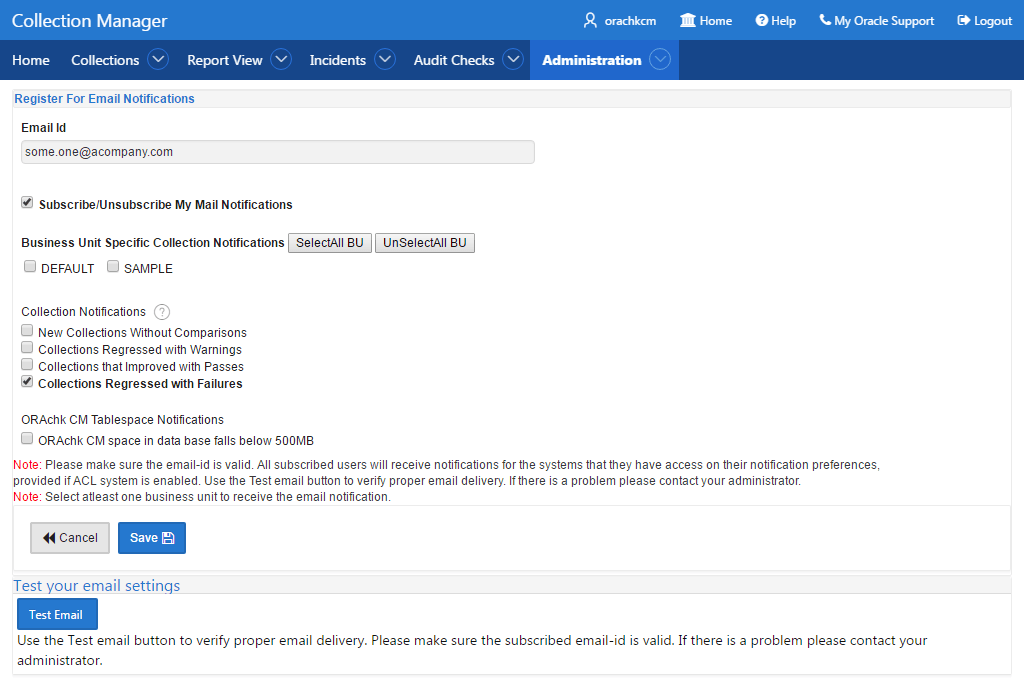Toggle Subscribe/Unsubscribe My Mail Notifications checkbox
This screenshot has width=1024, height=679.
point(27,202)
